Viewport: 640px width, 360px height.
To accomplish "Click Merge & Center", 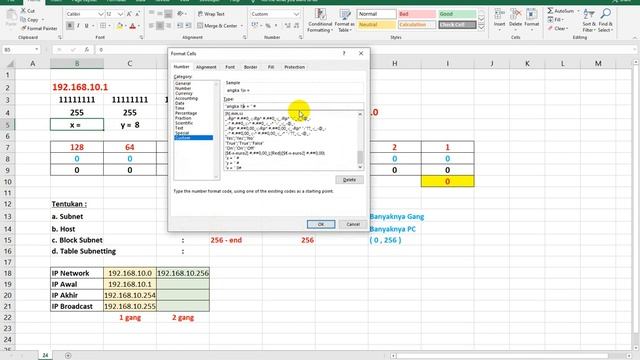I will click(x=217, y=26).
